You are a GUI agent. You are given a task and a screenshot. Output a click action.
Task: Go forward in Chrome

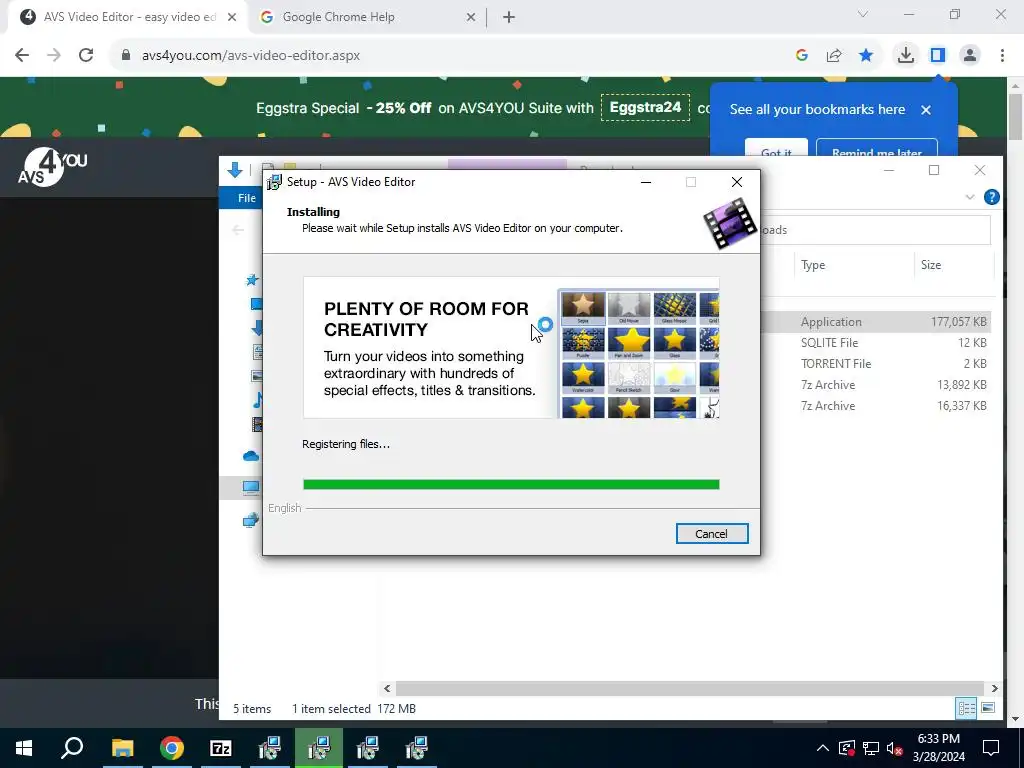pyautogui.click(x=54, y=56)
